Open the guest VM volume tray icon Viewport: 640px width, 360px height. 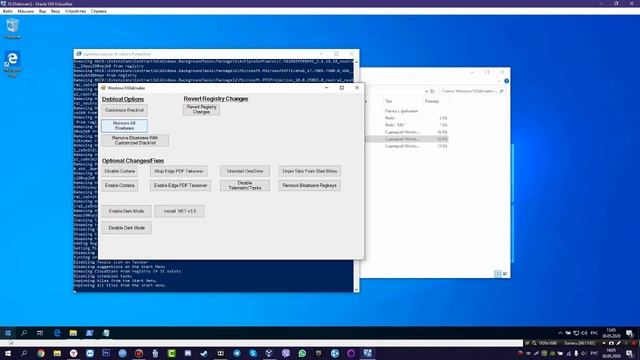[584, 333]
